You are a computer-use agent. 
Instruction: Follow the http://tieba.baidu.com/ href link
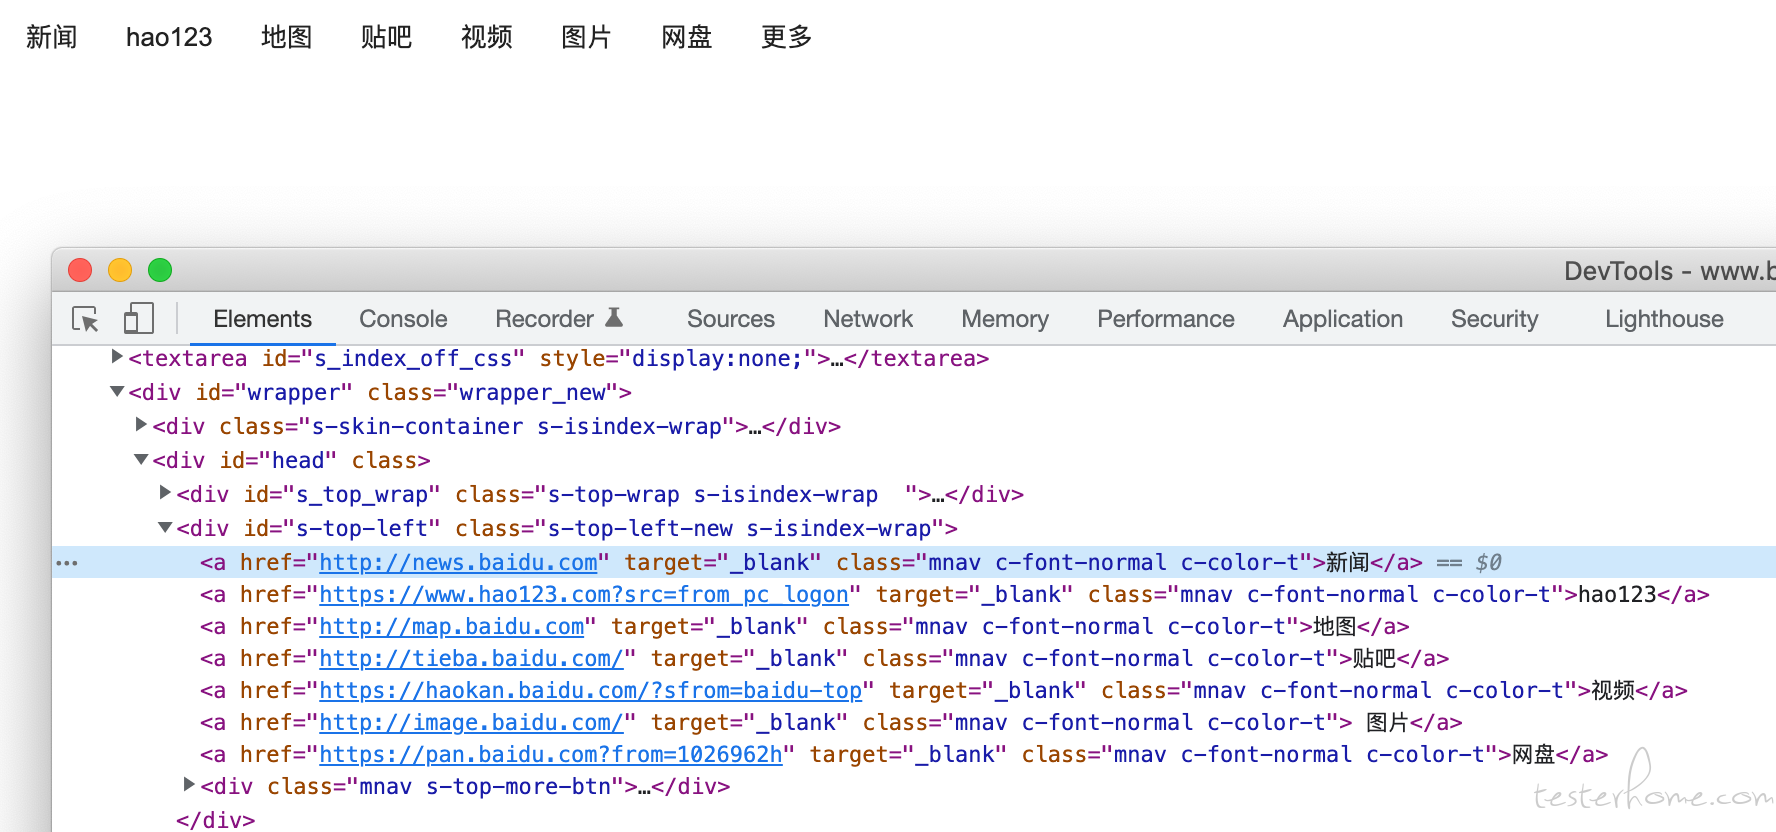pos(471,659)
